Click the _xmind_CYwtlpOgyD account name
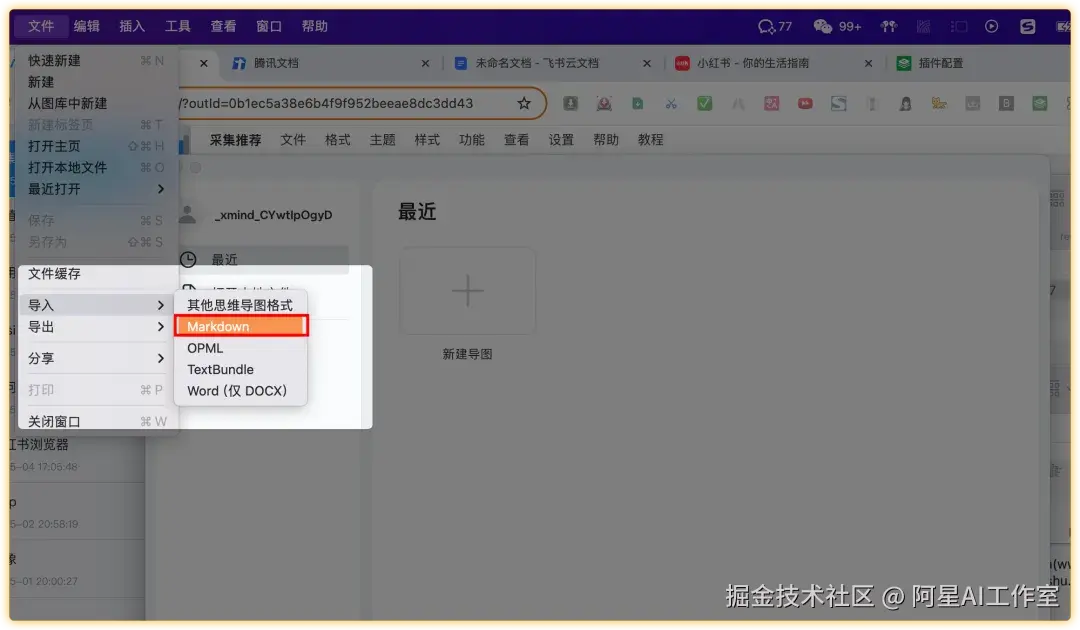Screen dimensions: 1080x630 pos(273,215)
